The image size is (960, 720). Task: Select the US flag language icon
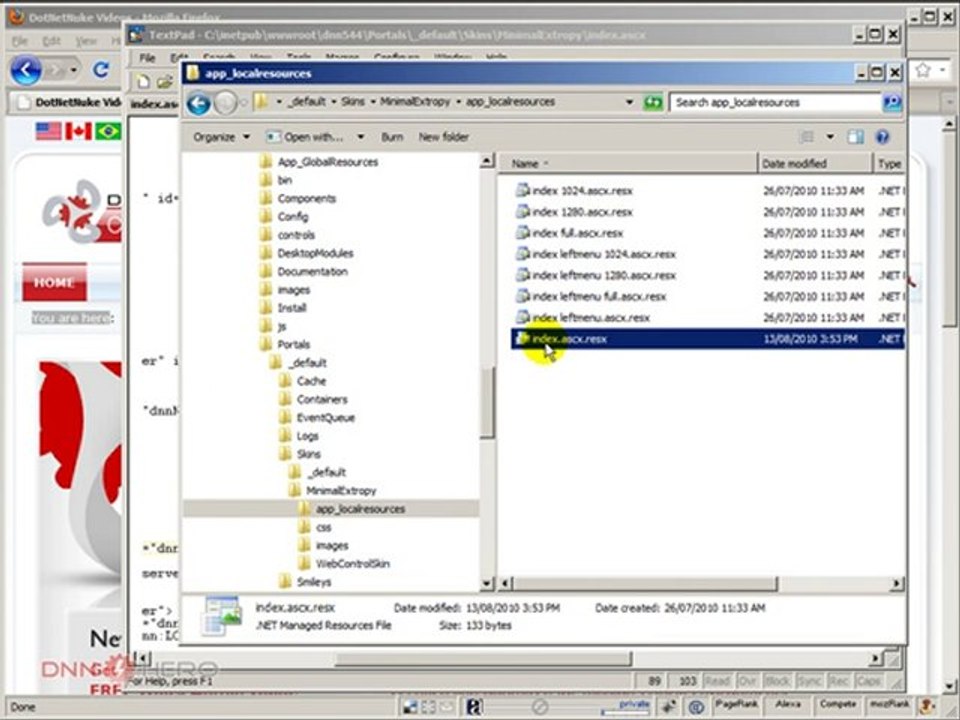pyautogui.click(x=48, y=131)
